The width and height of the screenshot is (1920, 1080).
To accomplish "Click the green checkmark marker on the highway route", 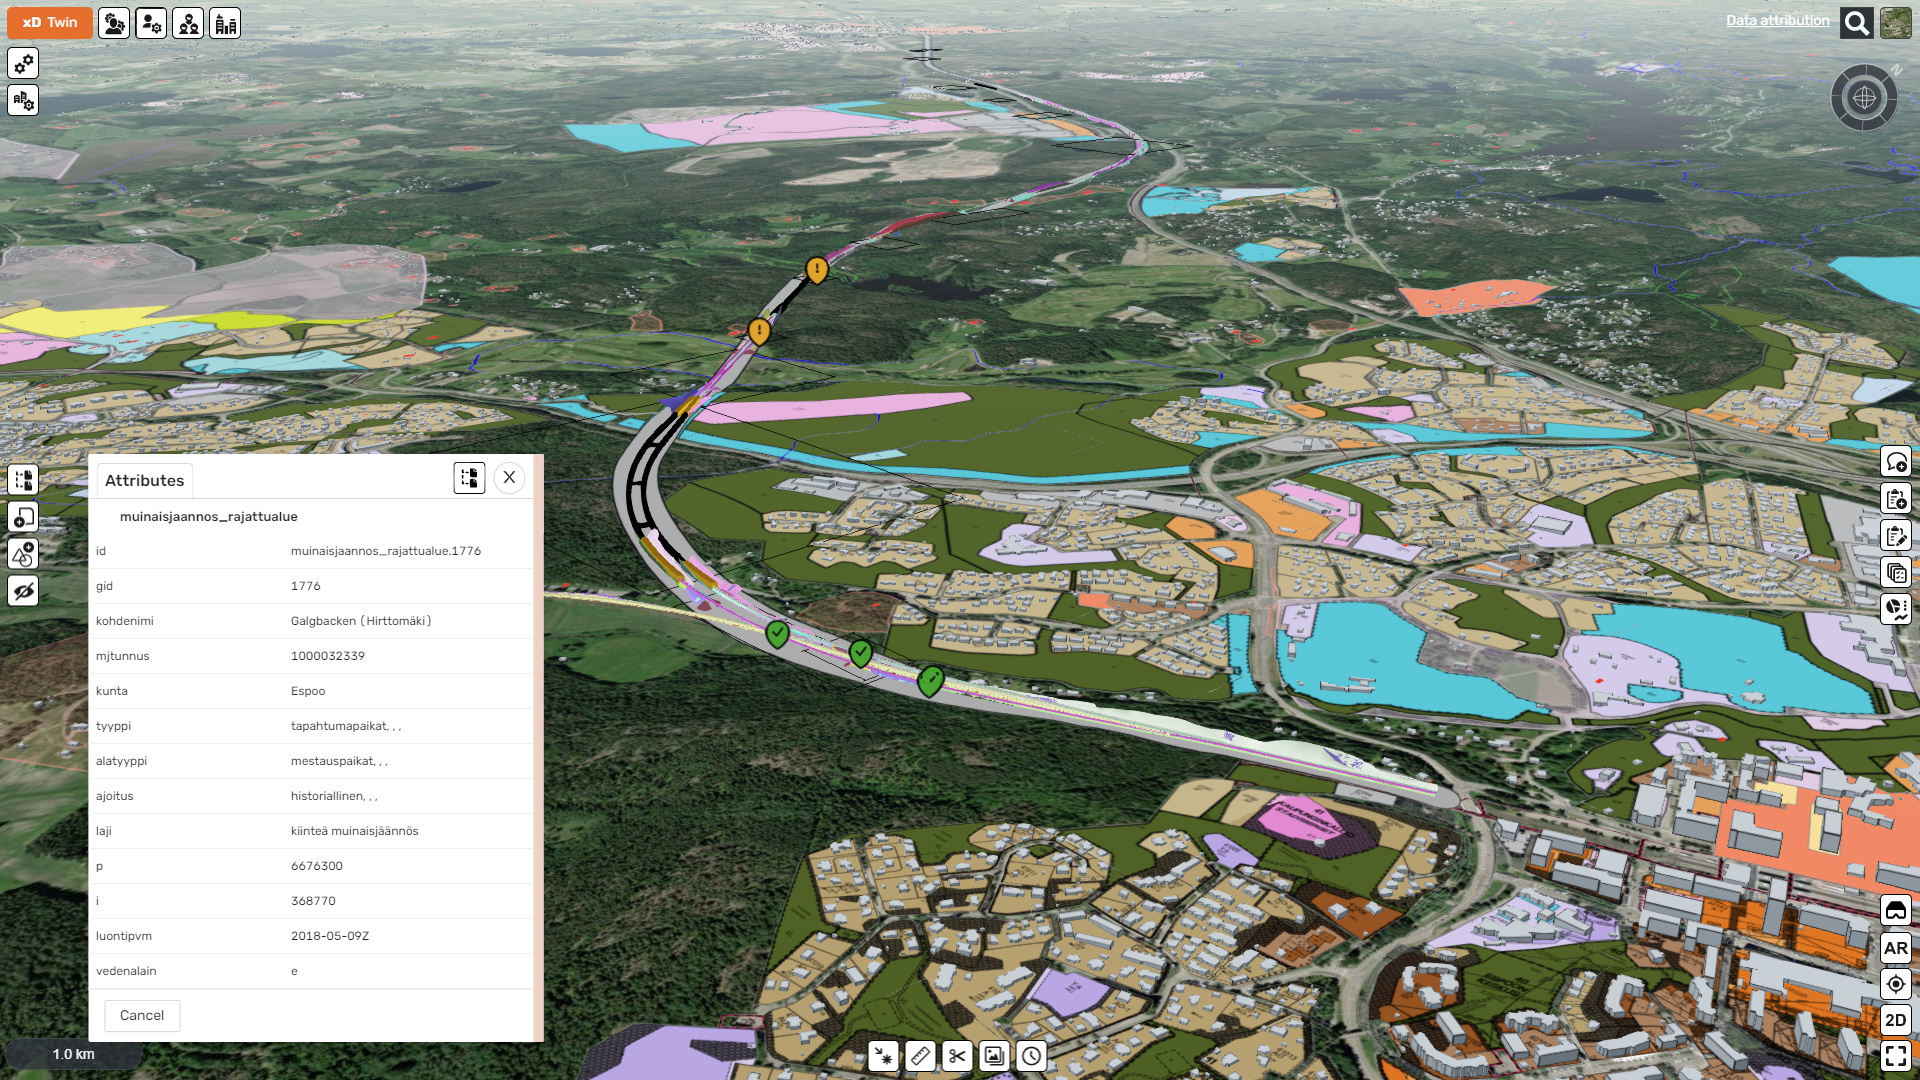I will (x=776, y=632).
